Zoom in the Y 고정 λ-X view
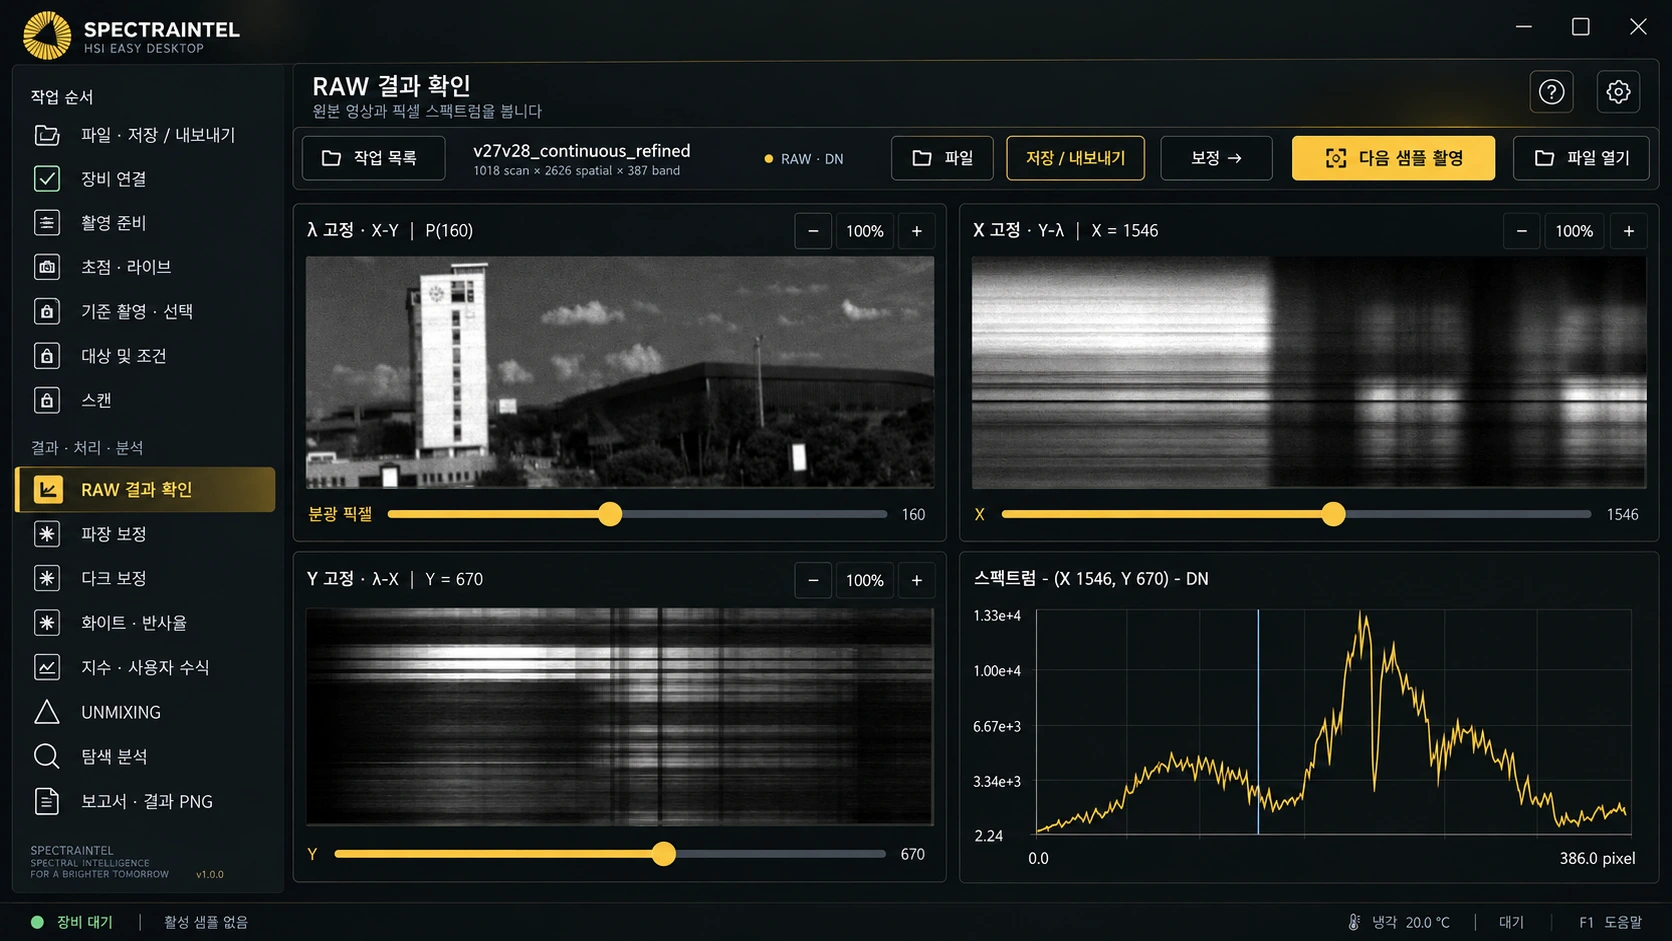 click(917, 580)
